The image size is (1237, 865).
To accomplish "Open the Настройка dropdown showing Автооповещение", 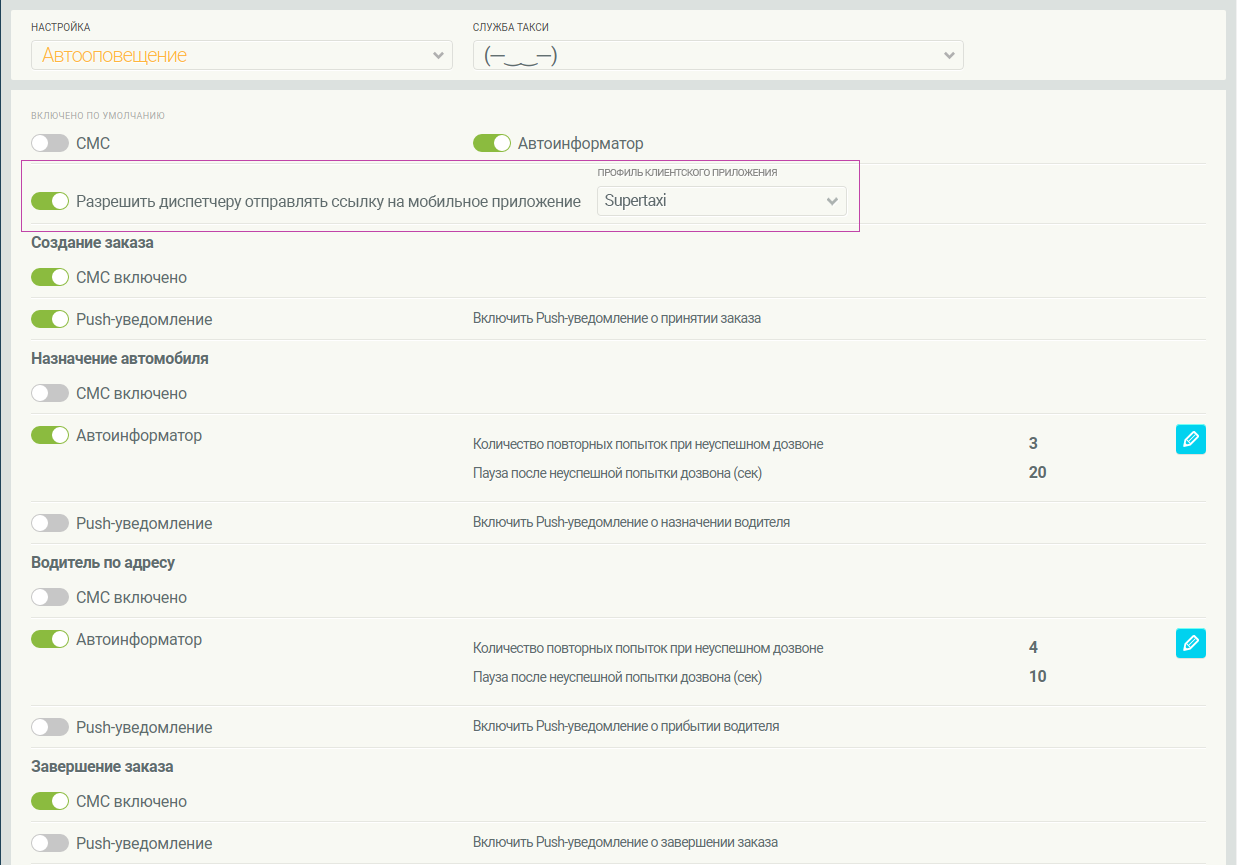I will 242,56.
